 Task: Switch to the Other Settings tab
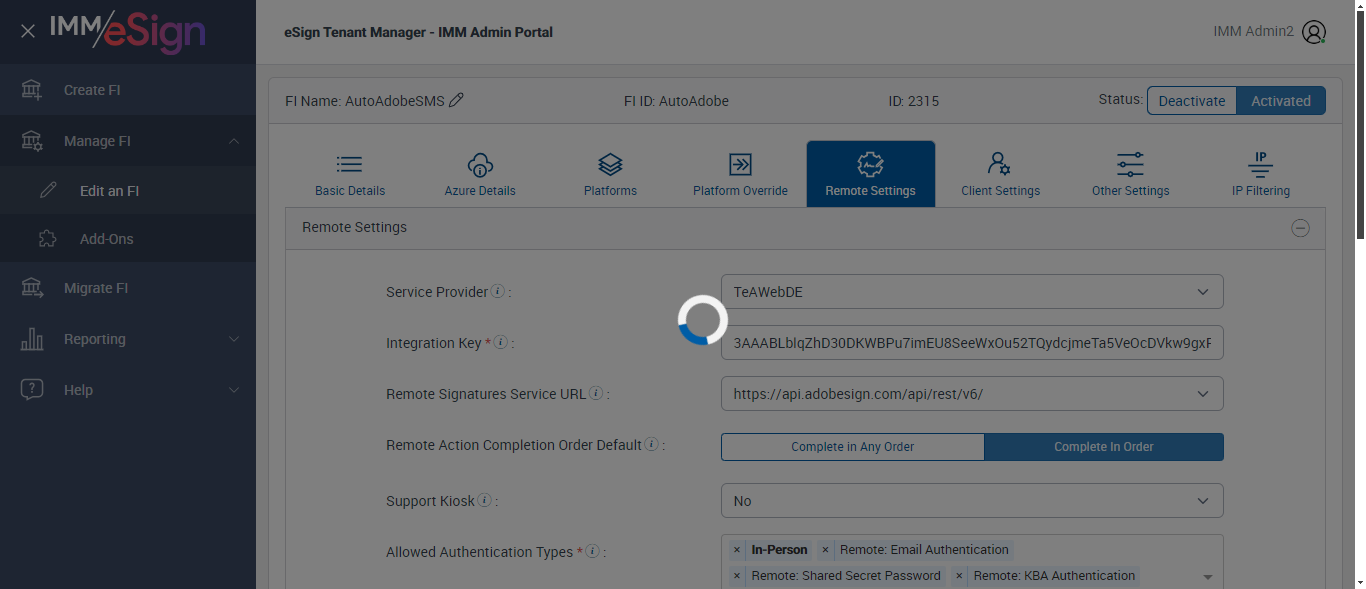point(1131,174)
